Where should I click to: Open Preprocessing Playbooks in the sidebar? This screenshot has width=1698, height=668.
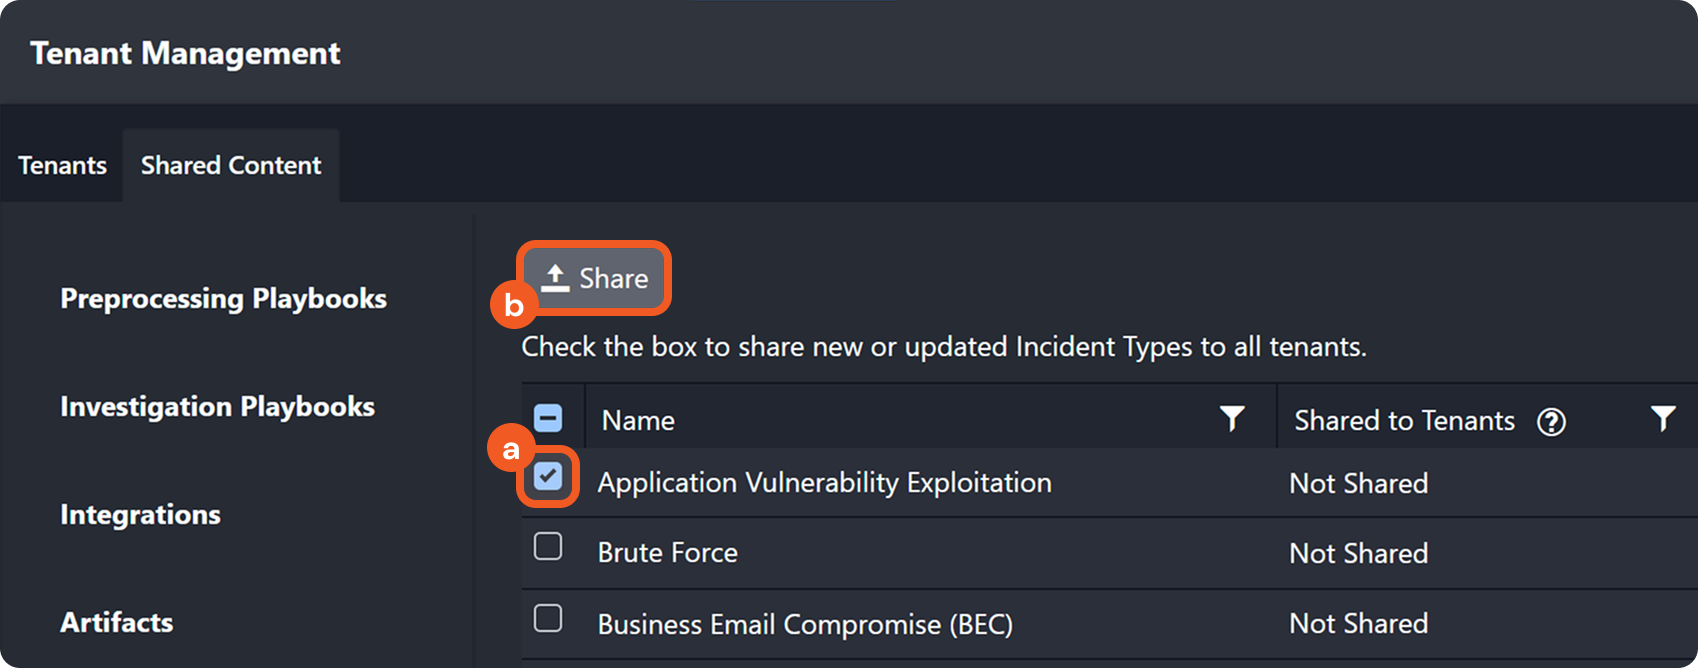coord(223,299)
